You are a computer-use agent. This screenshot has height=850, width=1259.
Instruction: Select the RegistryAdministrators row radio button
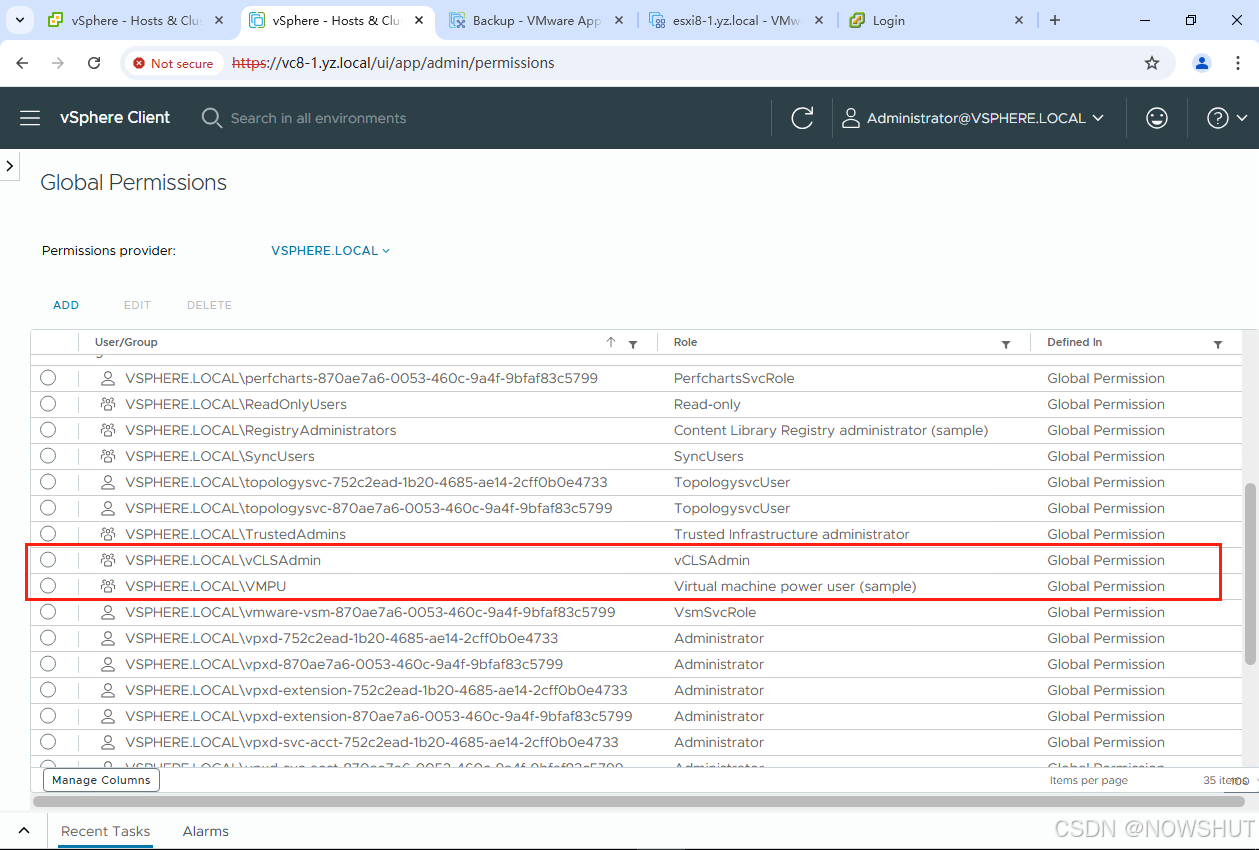48,430
